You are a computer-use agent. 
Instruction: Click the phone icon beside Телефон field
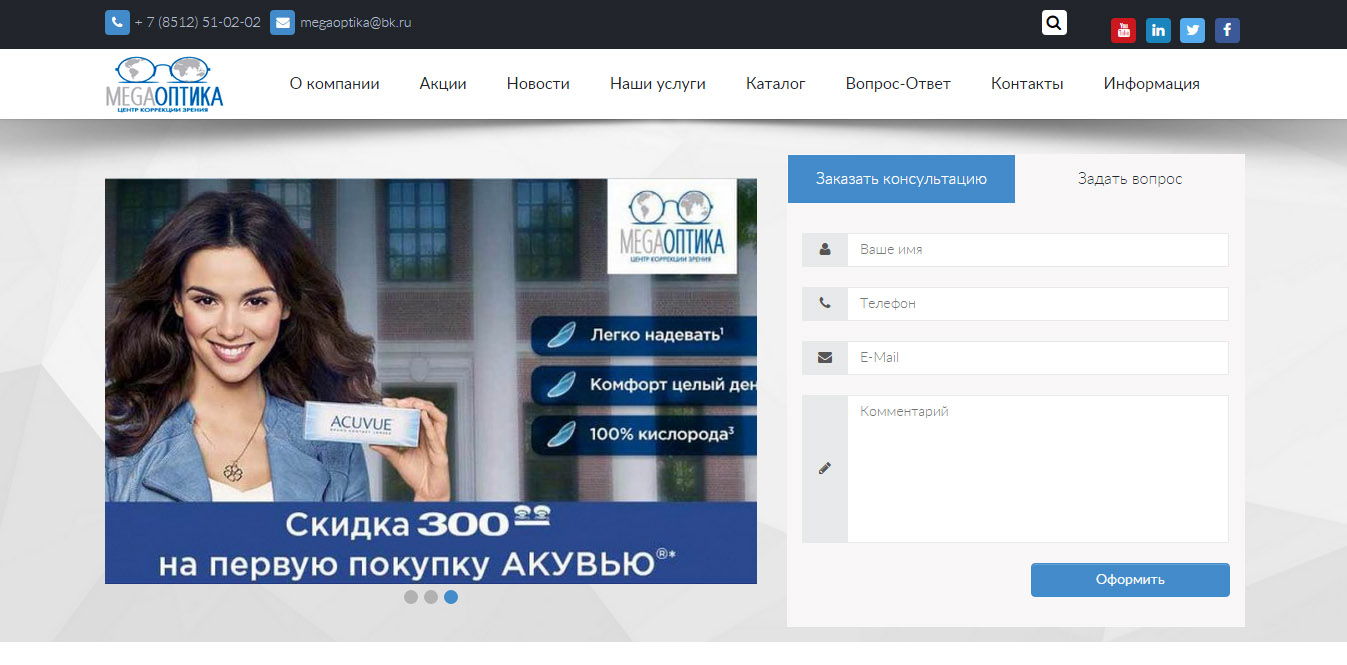click(825, 304)
